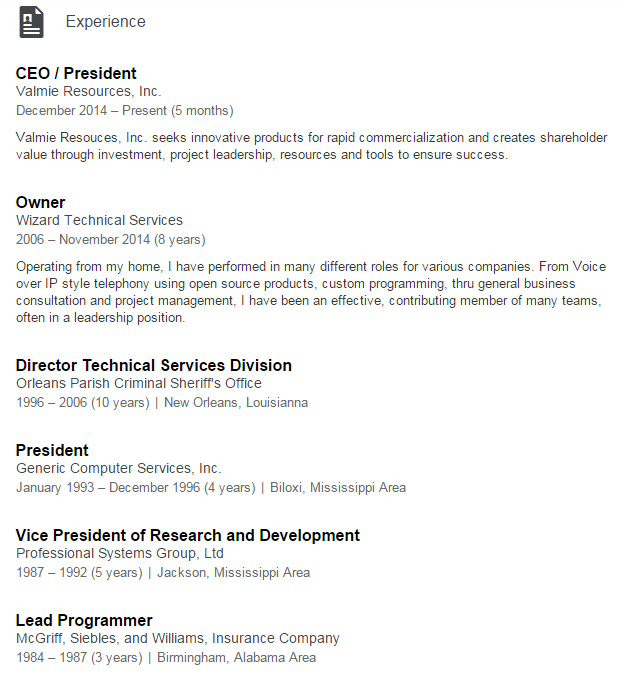The image size is (621, 677).
Task: Select the Wizard Technical Services description text
Action: click(x=311, y=292)
